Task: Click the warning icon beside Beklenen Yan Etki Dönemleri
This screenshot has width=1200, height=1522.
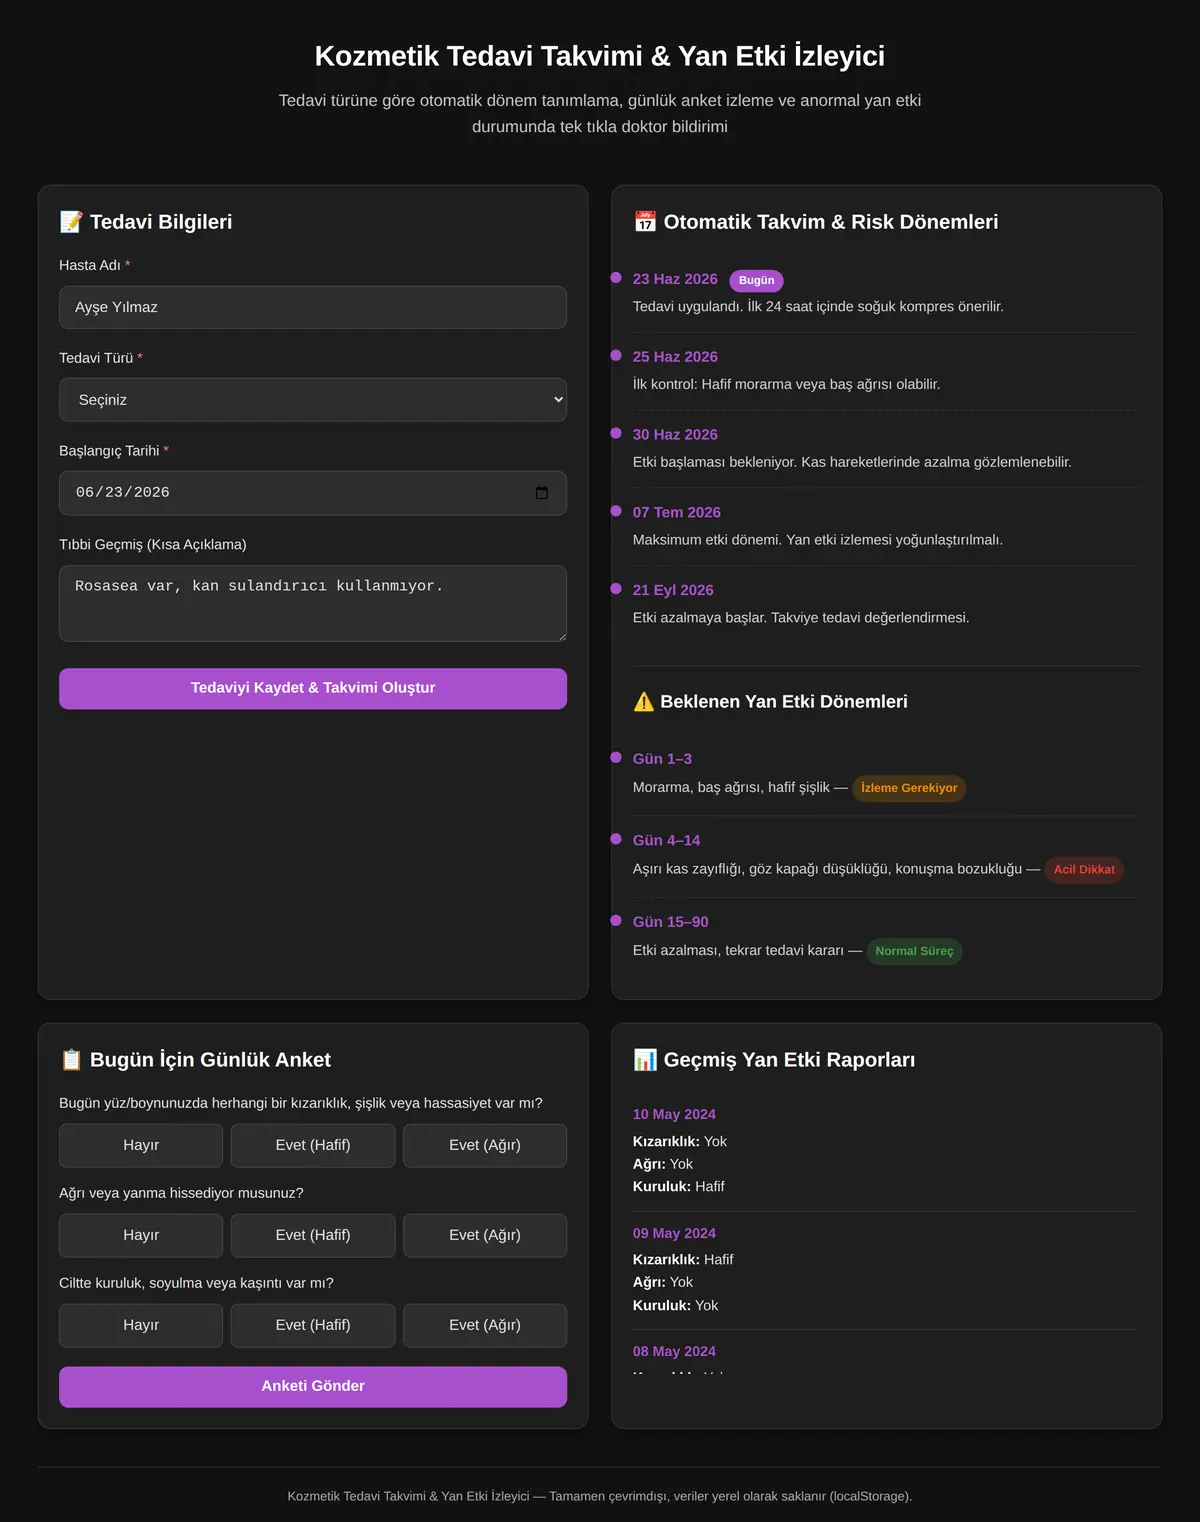Action: point(644,702)
